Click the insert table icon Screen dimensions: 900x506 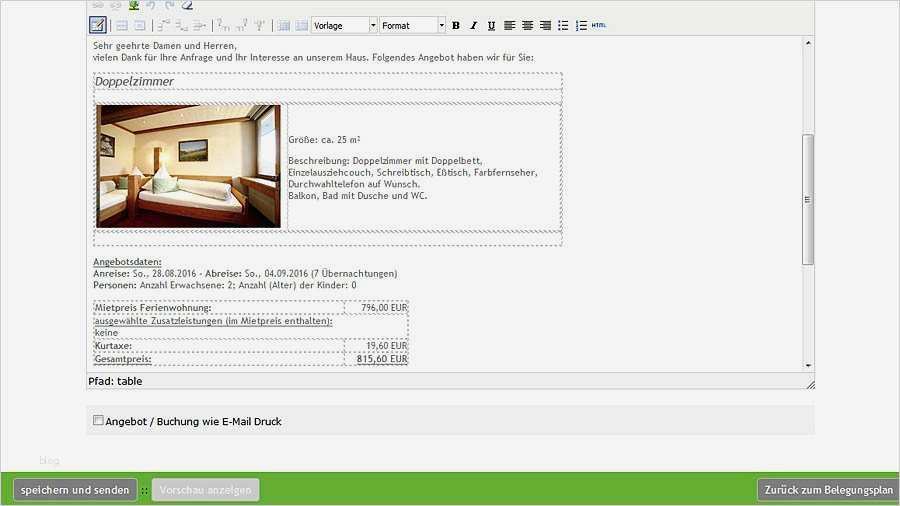pyautogui.click(x=98, y=25)
